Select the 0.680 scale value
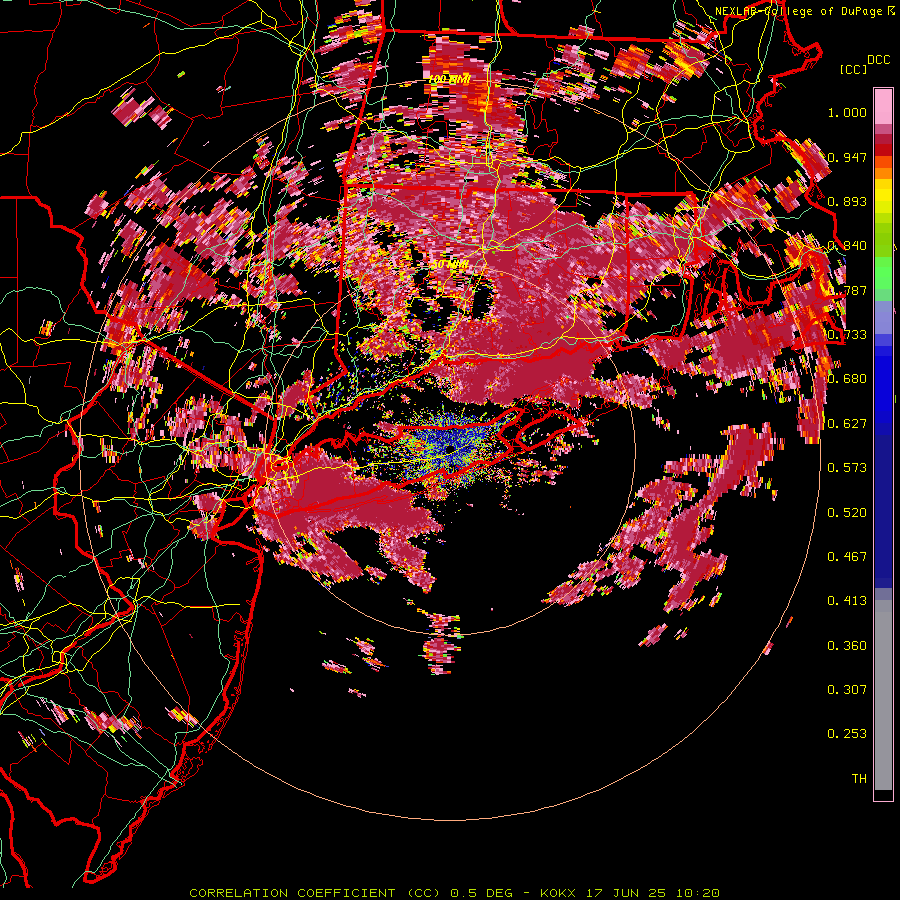This screenshot has width=900, height=900. [847, 379]
